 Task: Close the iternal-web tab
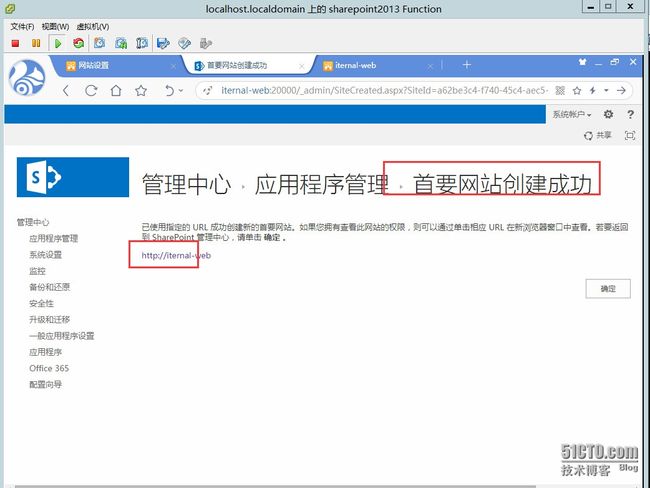(430, 66)
